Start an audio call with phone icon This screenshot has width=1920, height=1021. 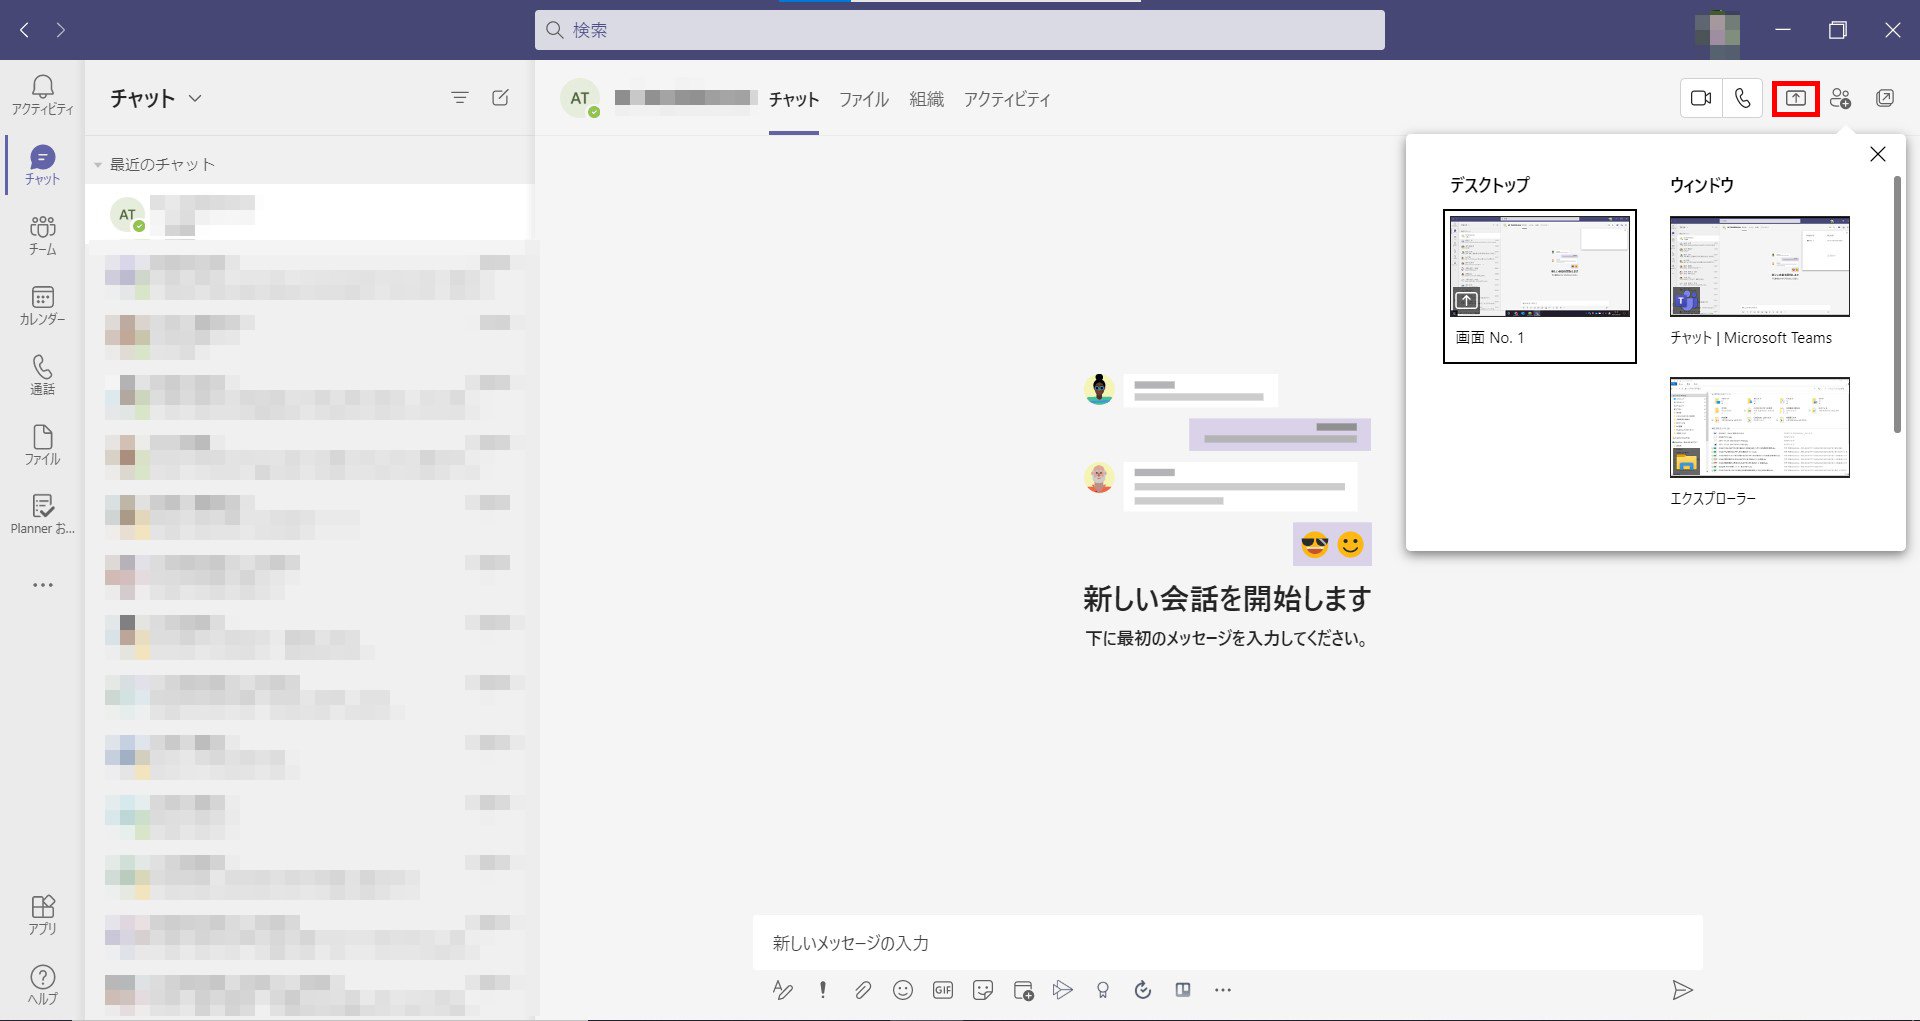1743,98
